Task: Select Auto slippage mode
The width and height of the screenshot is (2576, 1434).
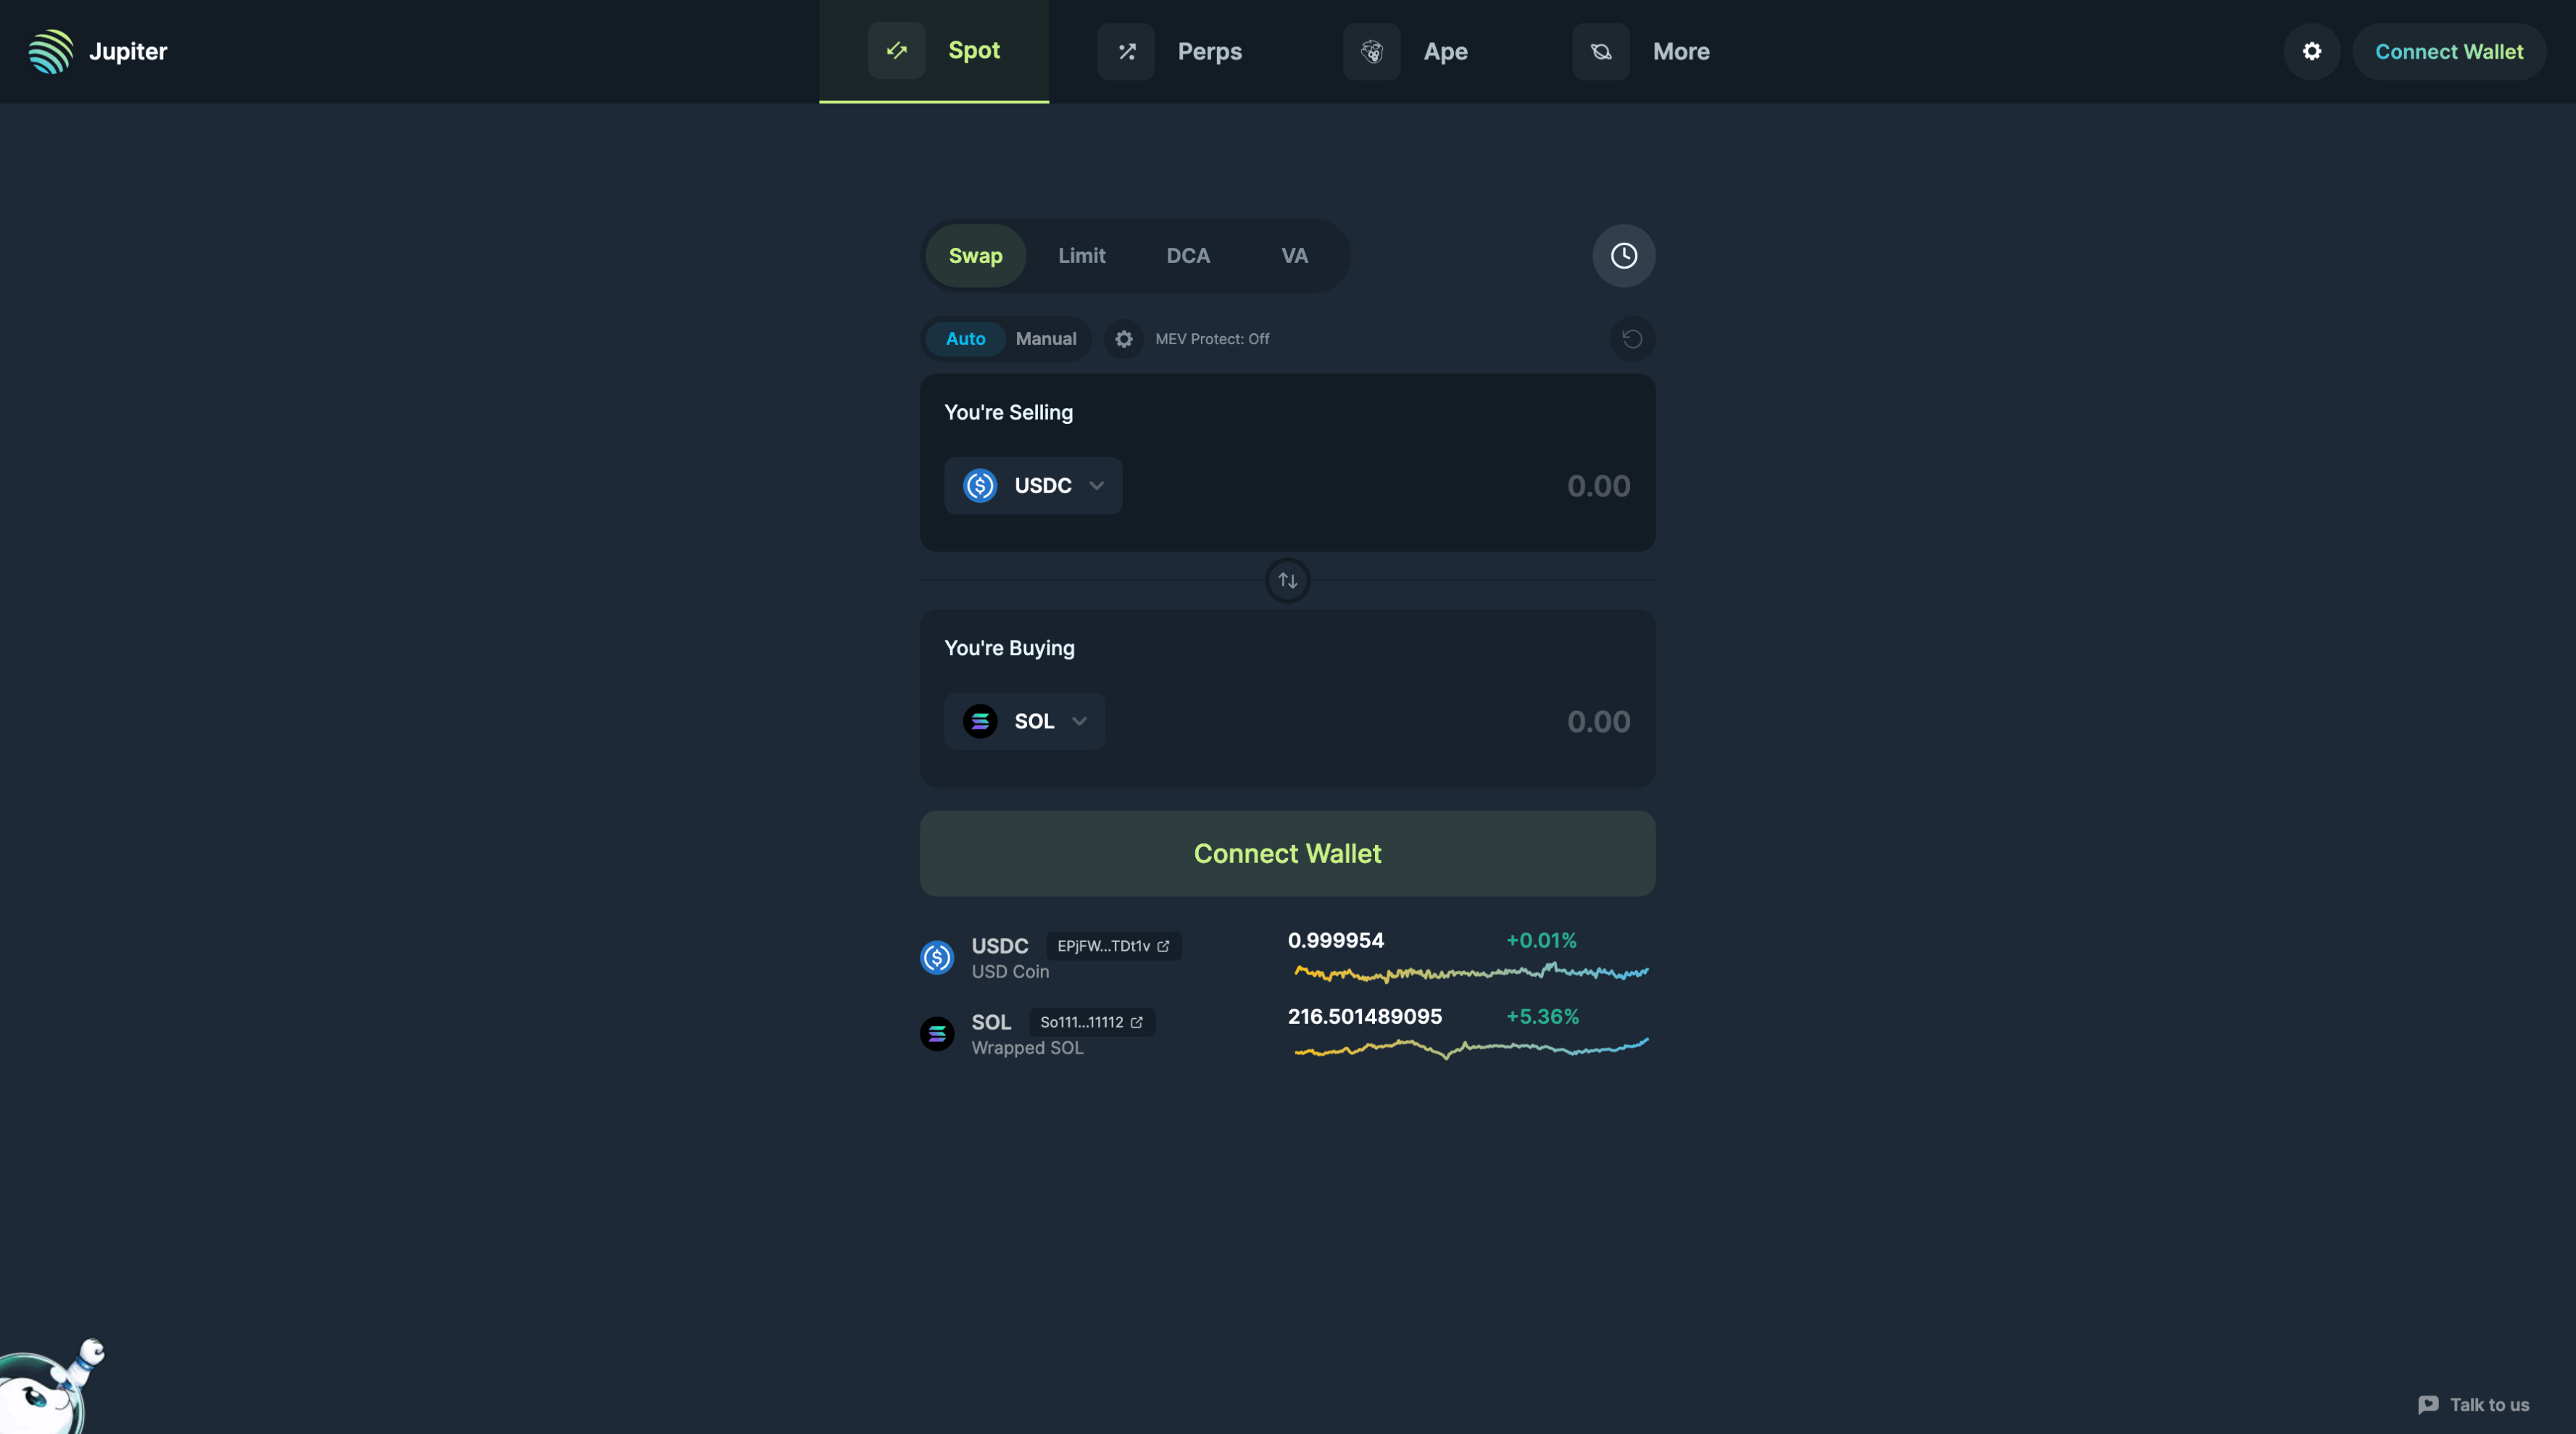Action: [965, 339]
